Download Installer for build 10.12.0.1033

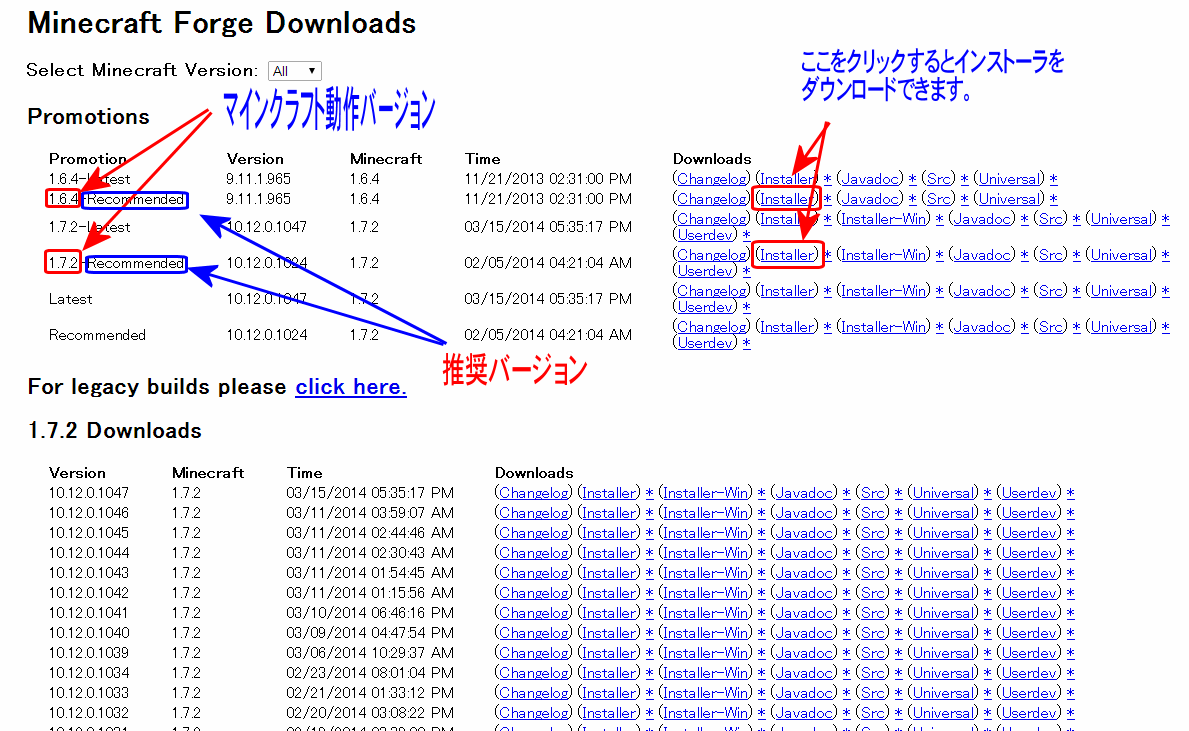[x=609, y=693]
